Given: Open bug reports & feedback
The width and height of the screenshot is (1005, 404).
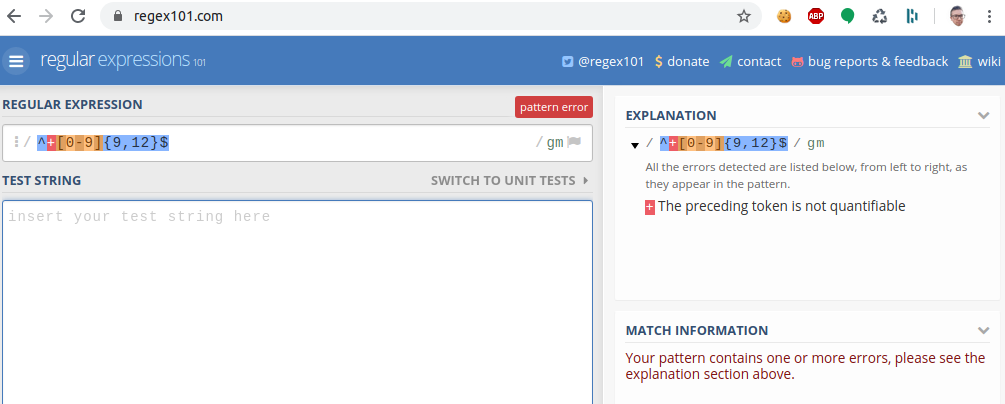Looking at the screenshot, I should pyautogui.click(x=869, y=61).
